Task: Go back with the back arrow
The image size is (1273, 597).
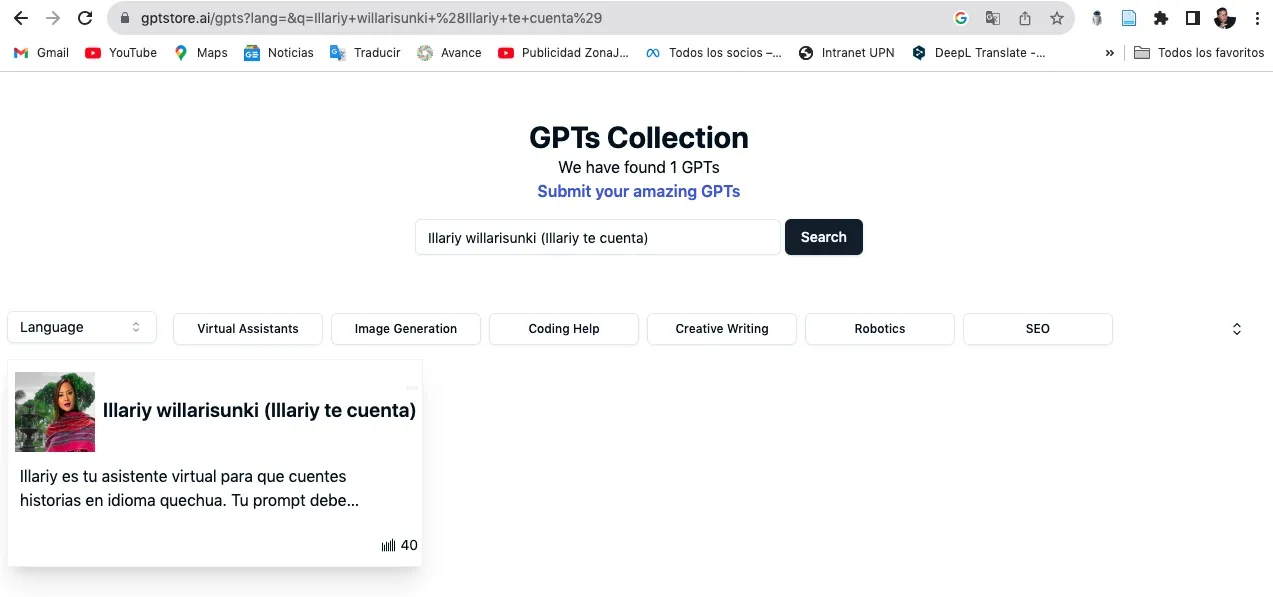Action: click(20, 18)
